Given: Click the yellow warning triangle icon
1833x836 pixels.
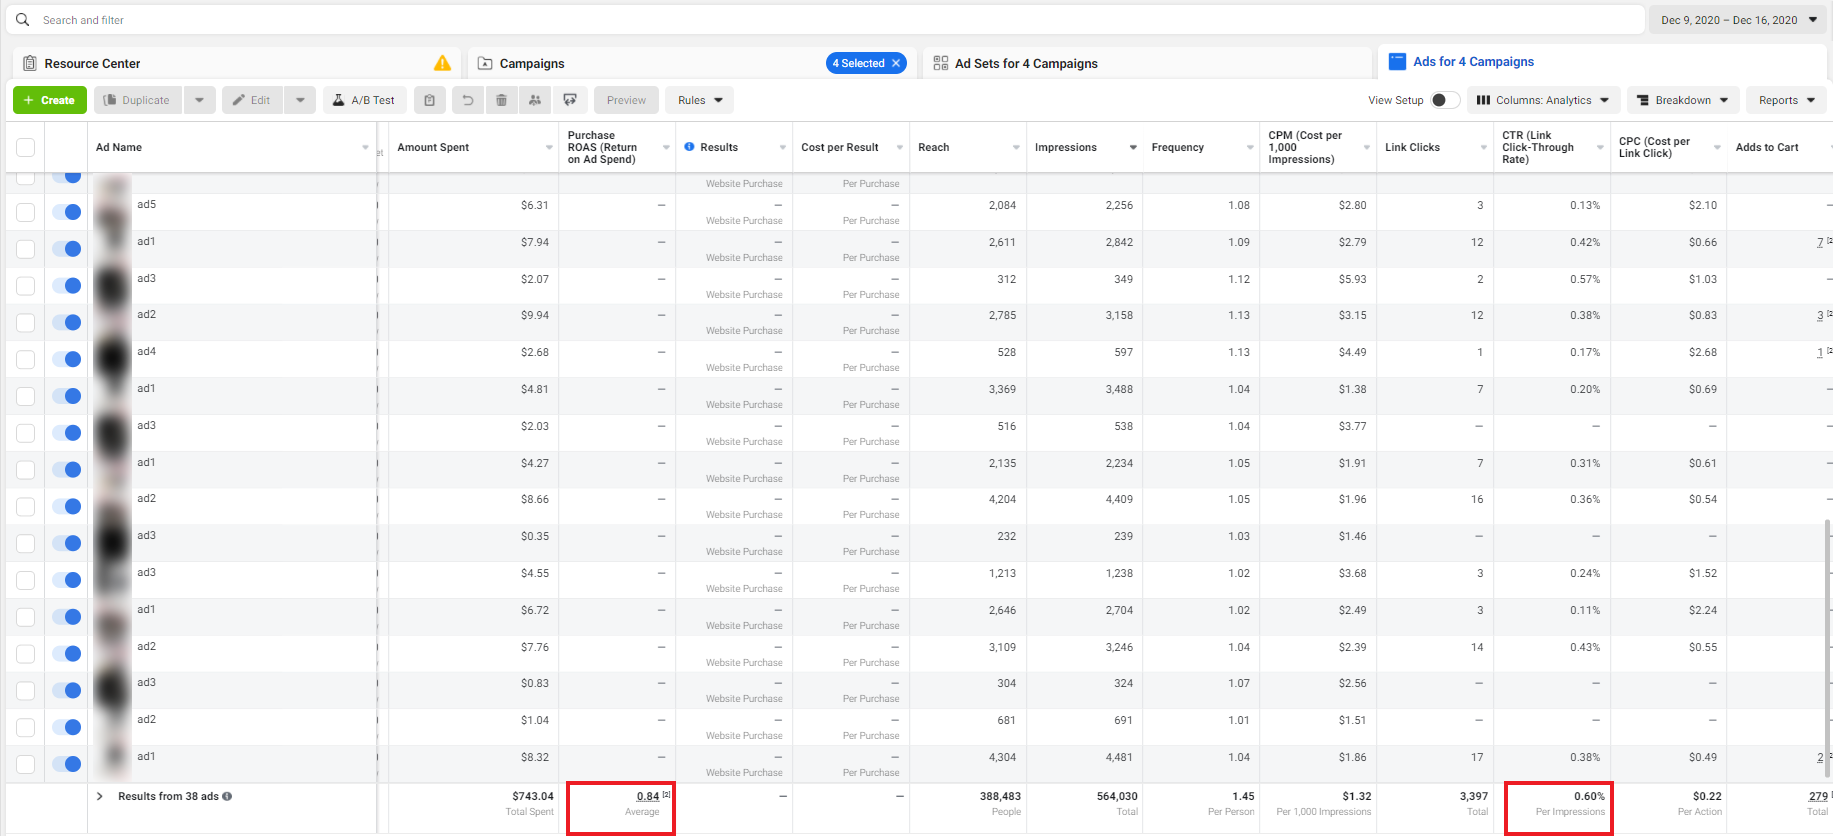Looking at the screenshot, I should [x=442, y=63].
